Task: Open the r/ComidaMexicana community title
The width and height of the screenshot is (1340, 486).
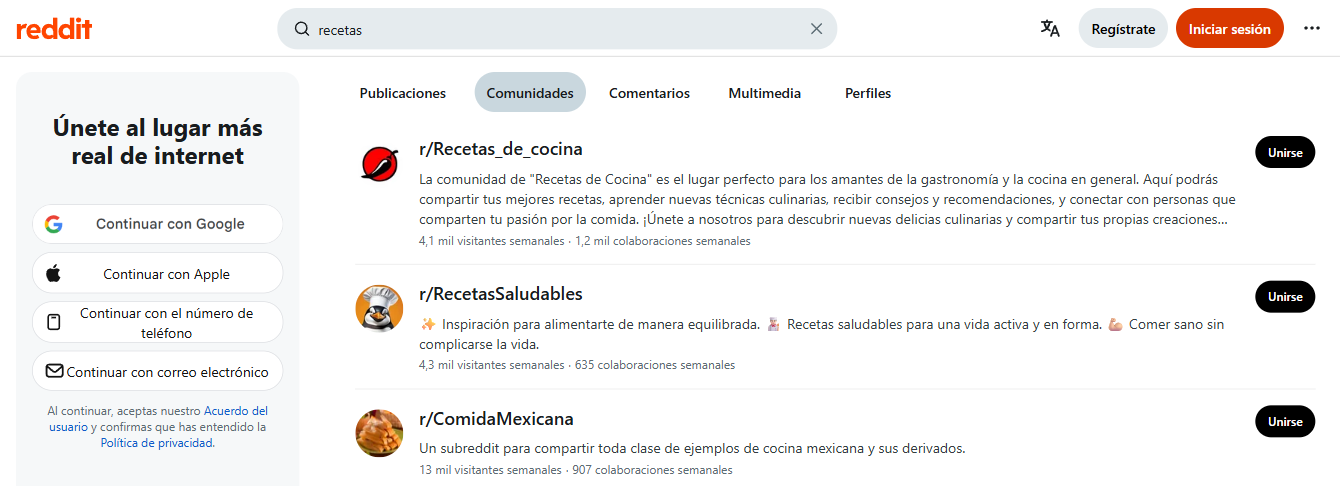Action: coord(496,419)
